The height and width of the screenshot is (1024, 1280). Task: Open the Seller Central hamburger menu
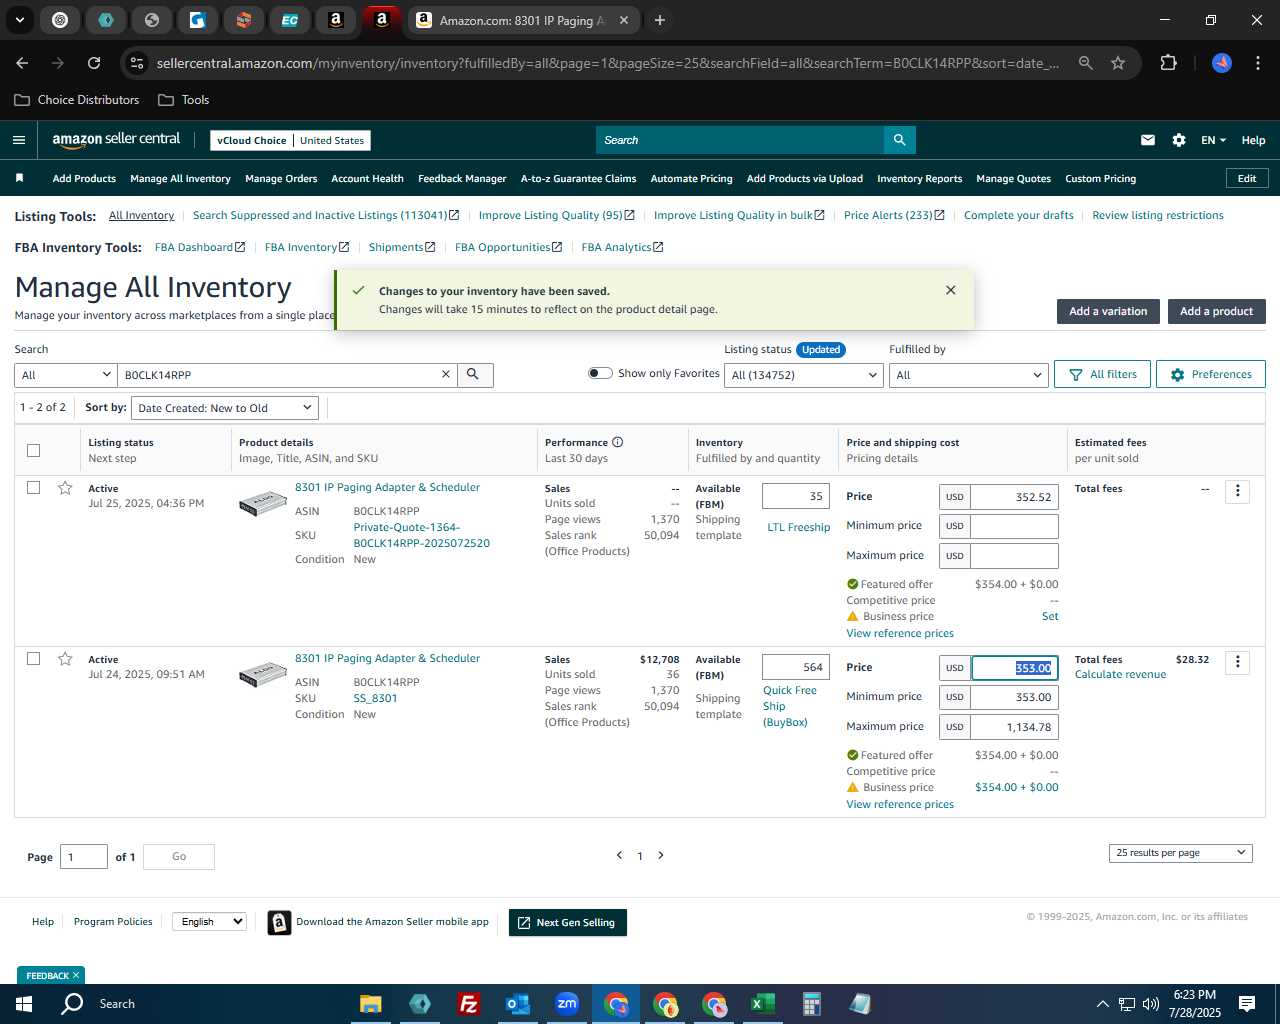tap(19, 140)
